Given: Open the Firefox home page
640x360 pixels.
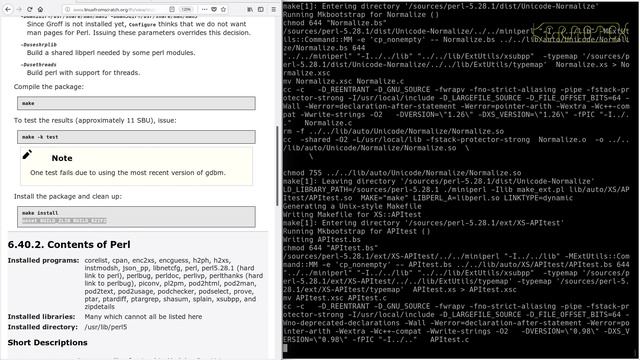Looking at the screenshot, I should (x=40, y=9).
